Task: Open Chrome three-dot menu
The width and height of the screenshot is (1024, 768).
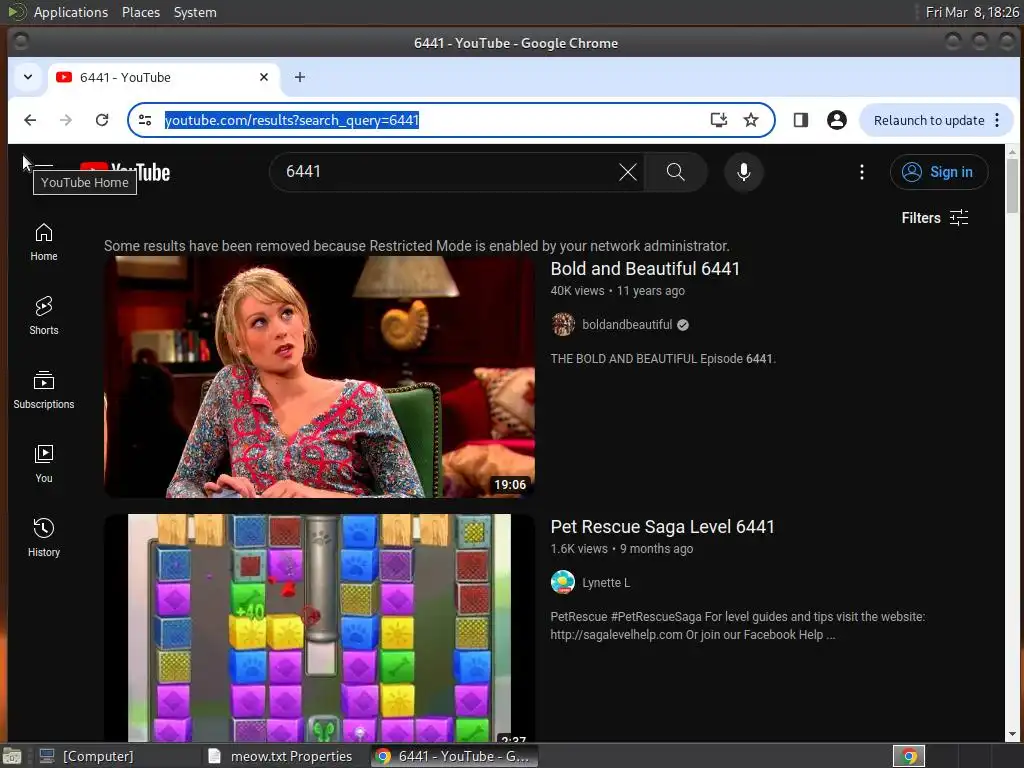Action: tap(997, 120)
